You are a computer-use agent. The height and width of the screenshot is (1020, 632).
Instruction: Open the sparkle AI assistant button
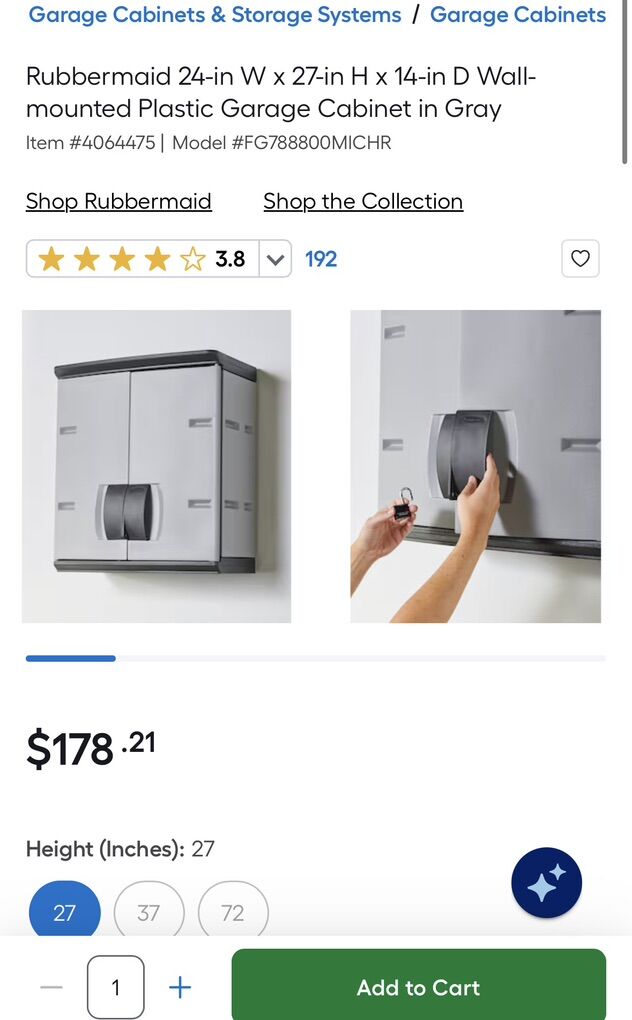click(546, 883)
